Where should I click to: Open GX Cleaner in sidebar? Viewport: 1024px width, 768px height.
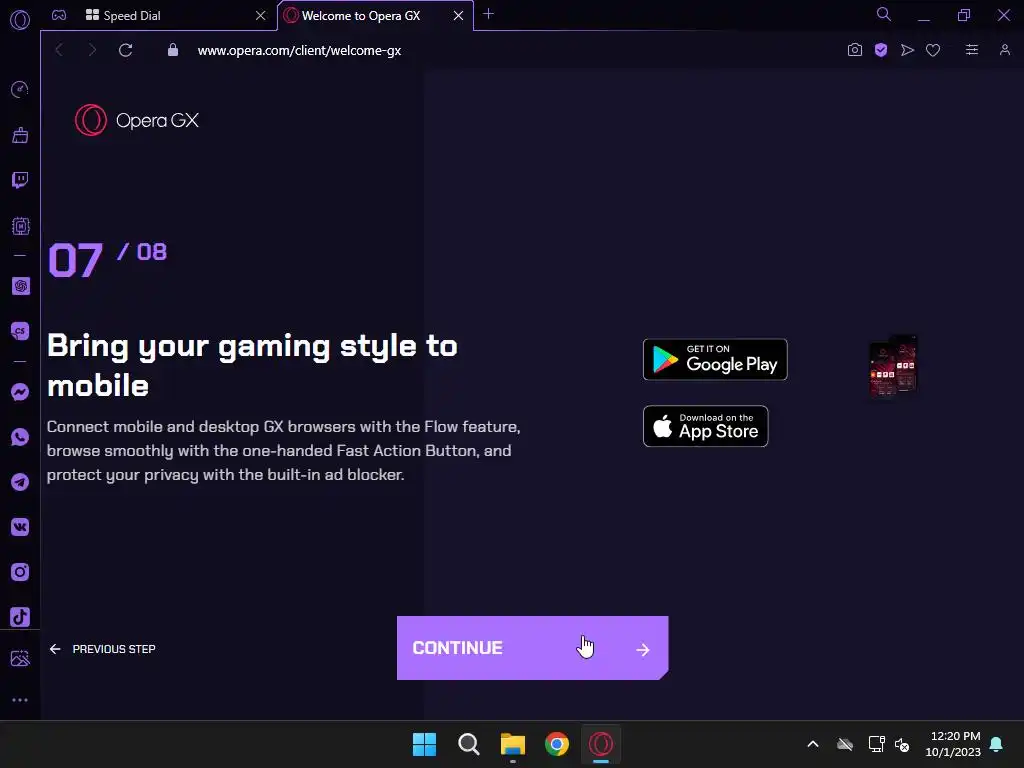(20, 135)
